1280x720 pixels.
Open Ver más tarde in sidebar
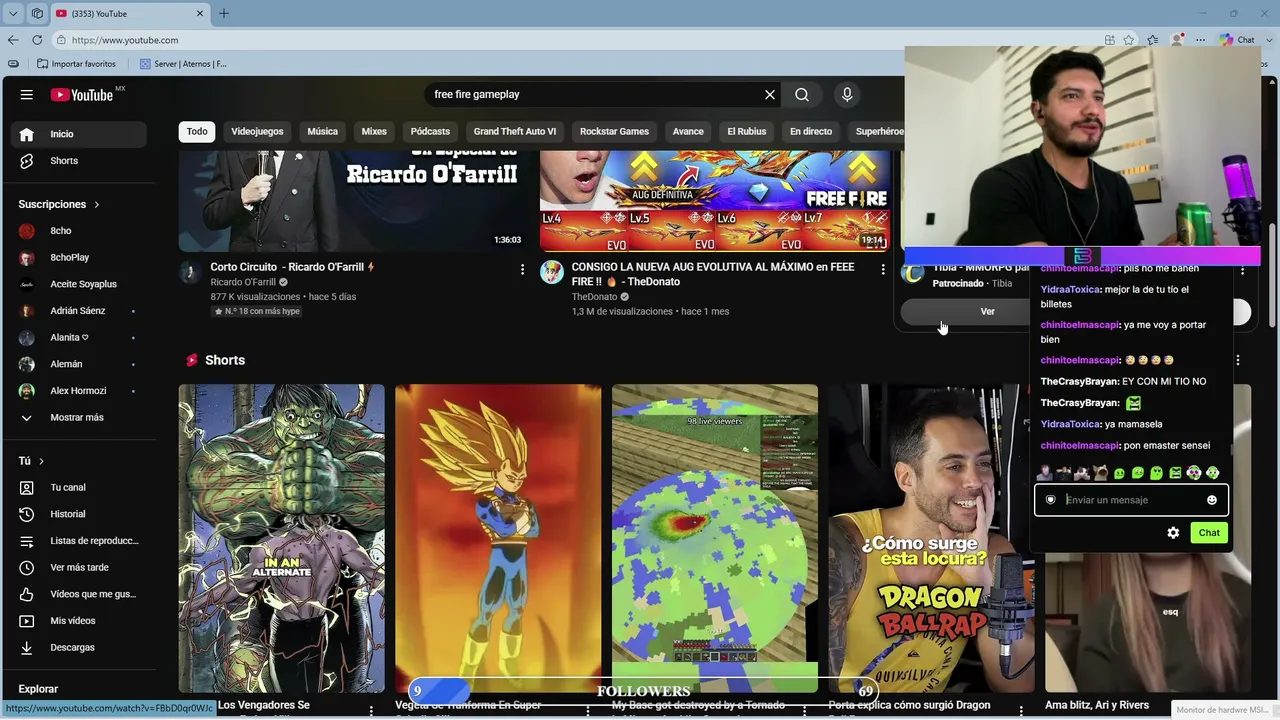coord(79,568)
